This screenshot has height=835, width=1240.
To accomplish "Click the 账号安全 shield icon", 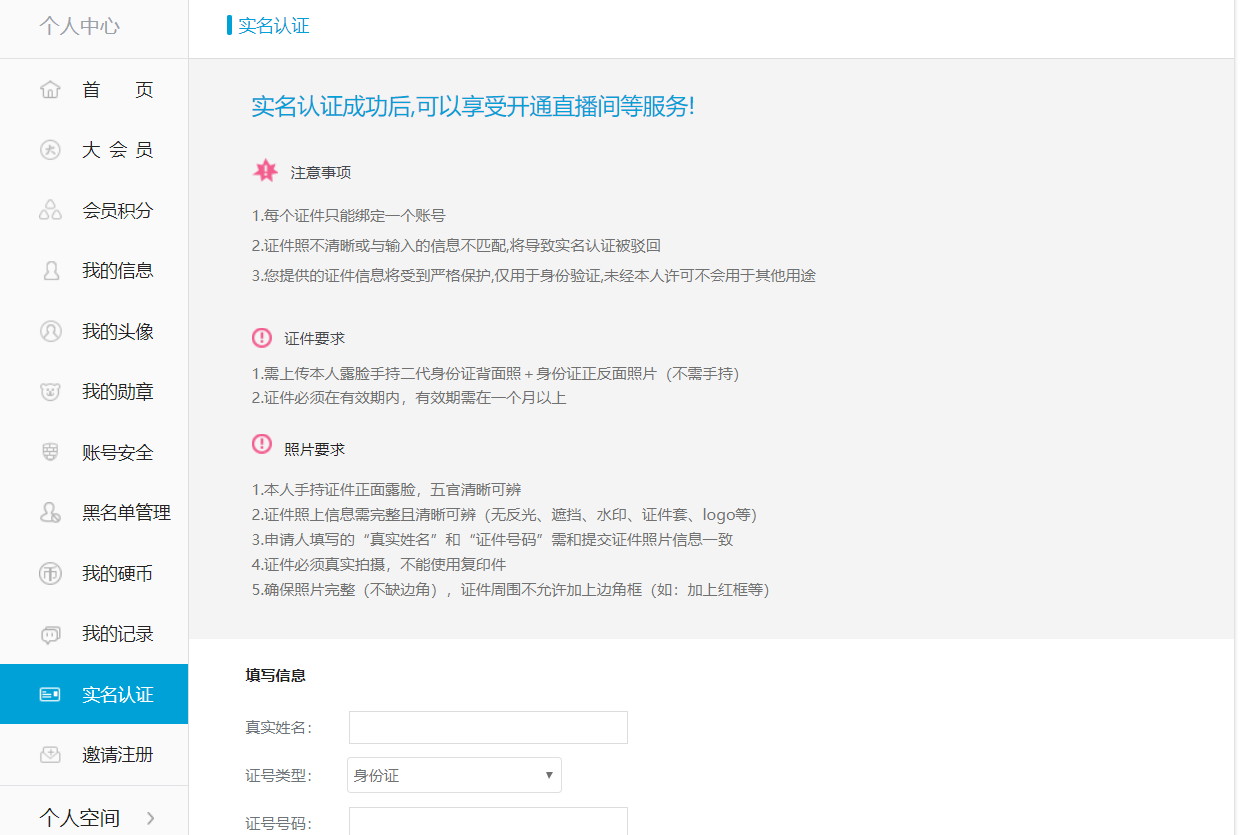I will tap(50, 453).
